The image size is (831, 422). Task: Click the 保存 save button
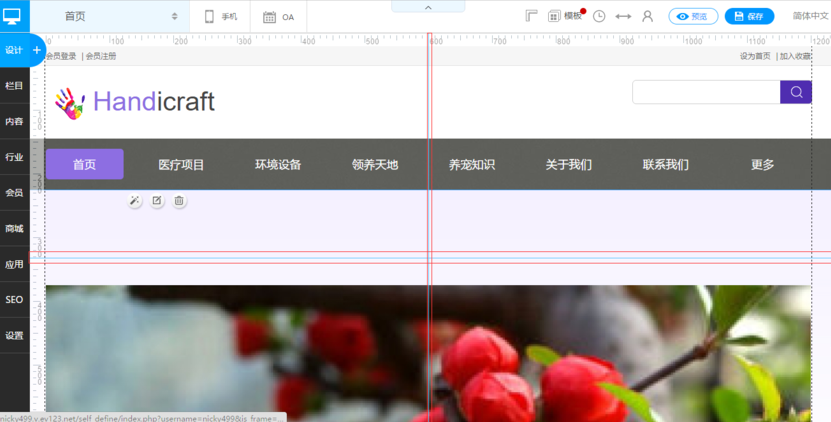749,16
